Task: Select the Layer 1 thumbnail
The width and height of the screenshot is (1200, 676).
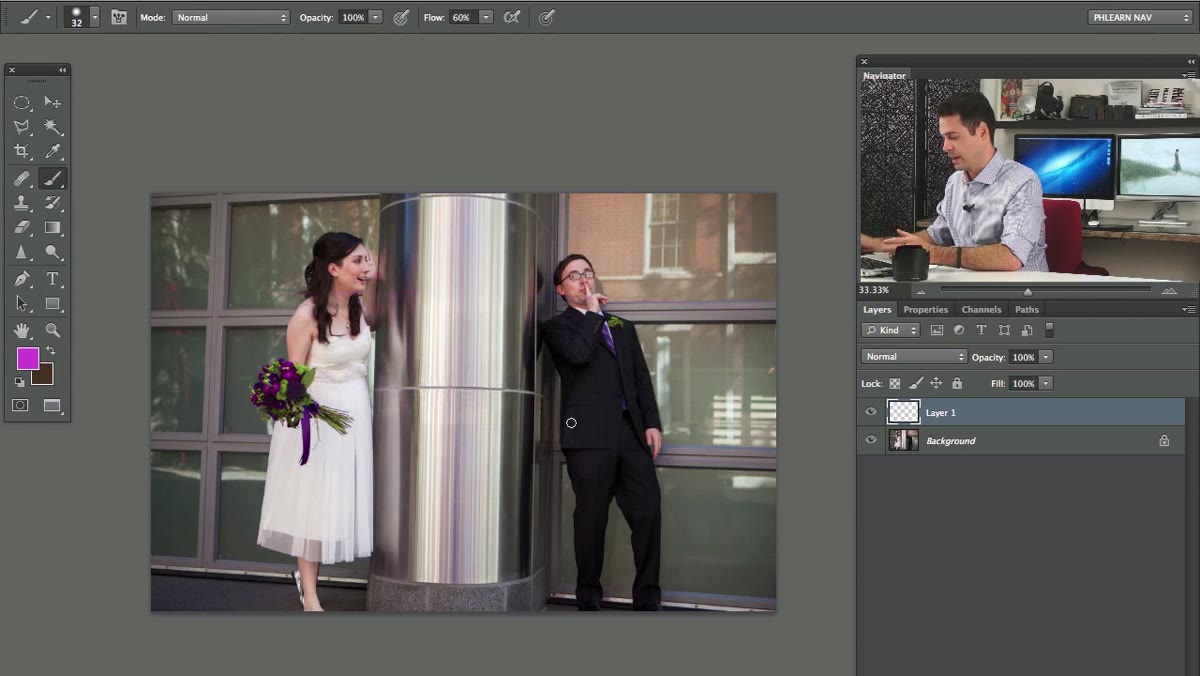Action: [903, 412]
